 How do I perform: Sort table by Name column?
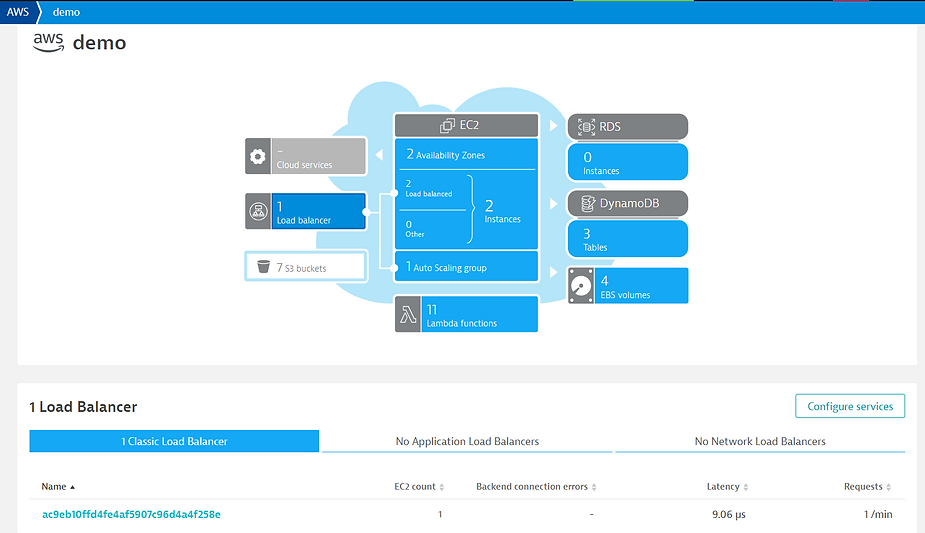(x=58, y=486)
